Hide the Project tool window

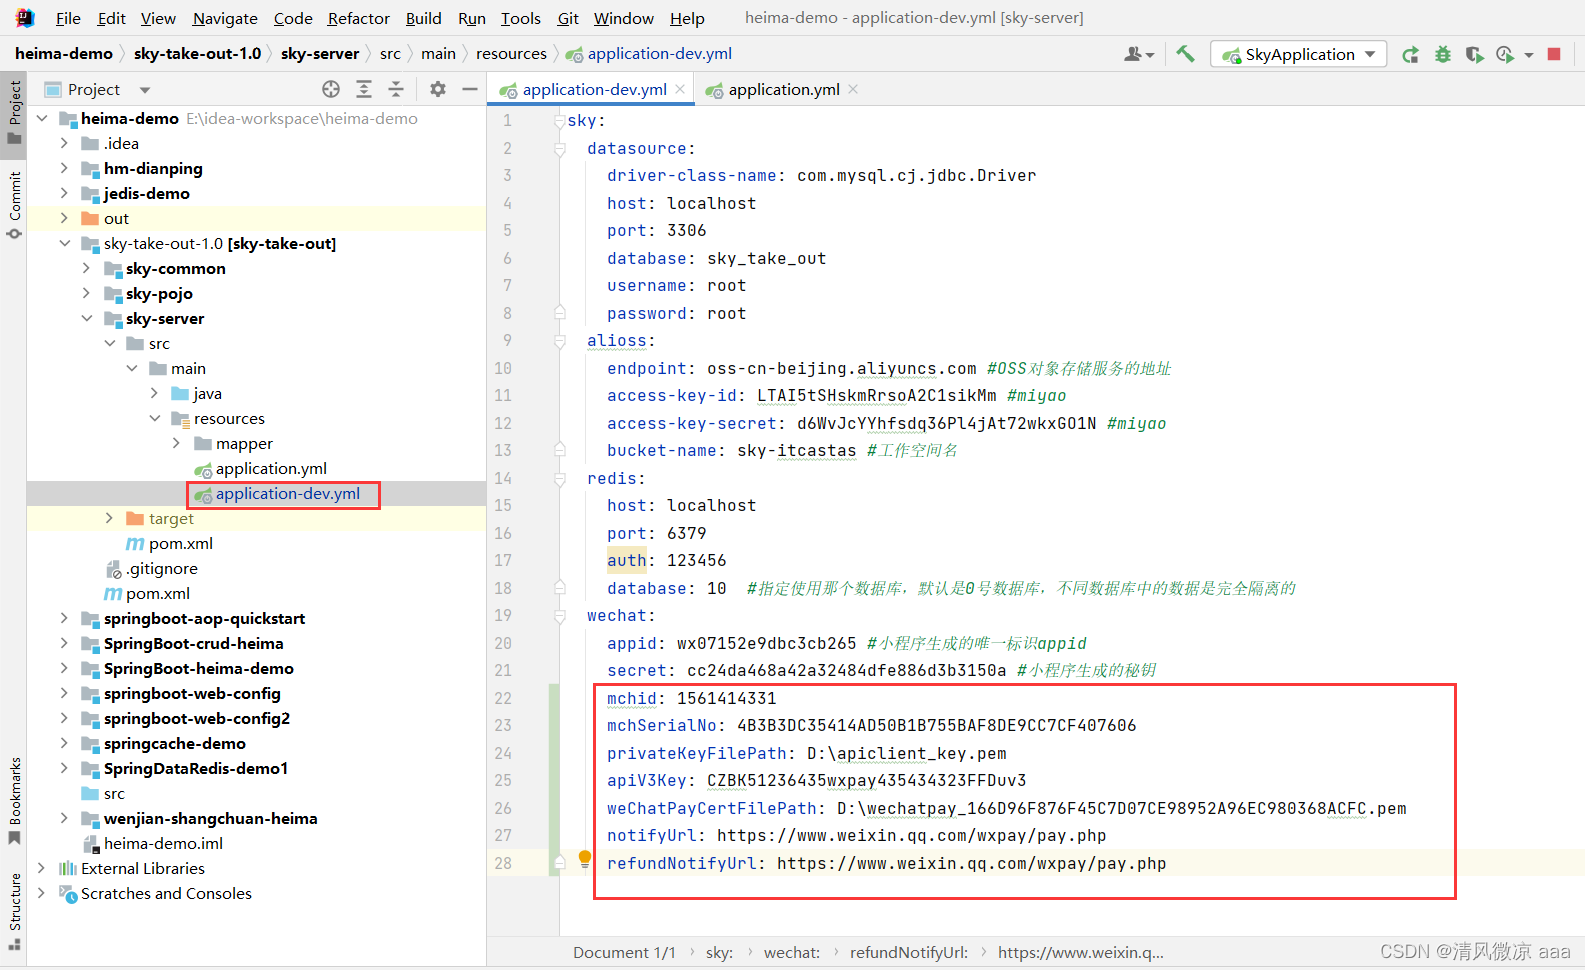pyautogui.click(x=470, y=89)
